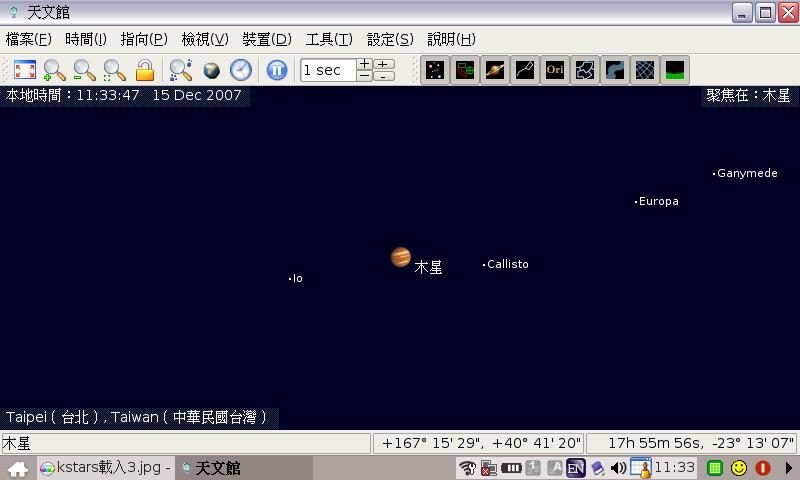Zoom out with the green-minus magnifier
Screen dimensions: 800x480
[x=84, y=70]
